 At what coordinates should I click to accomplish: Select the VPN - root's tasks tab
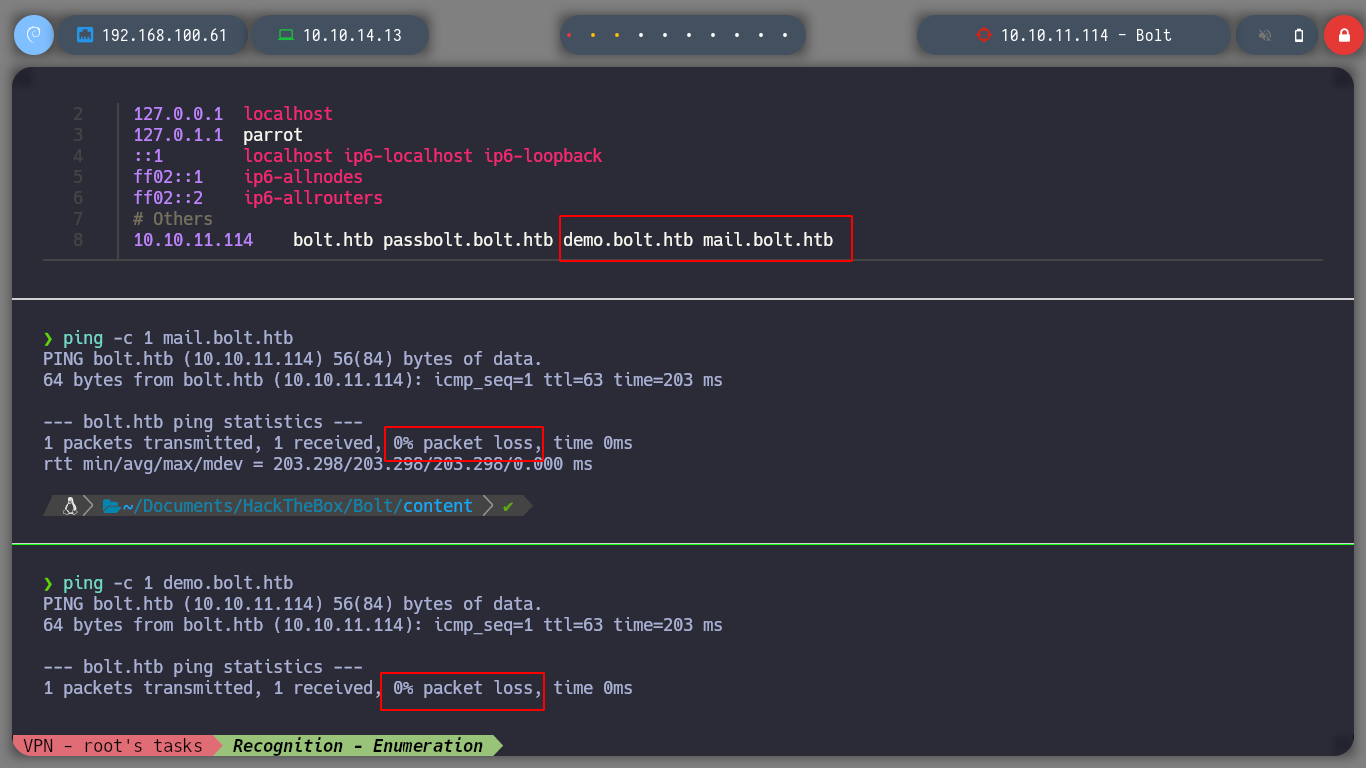pos(113,746)
